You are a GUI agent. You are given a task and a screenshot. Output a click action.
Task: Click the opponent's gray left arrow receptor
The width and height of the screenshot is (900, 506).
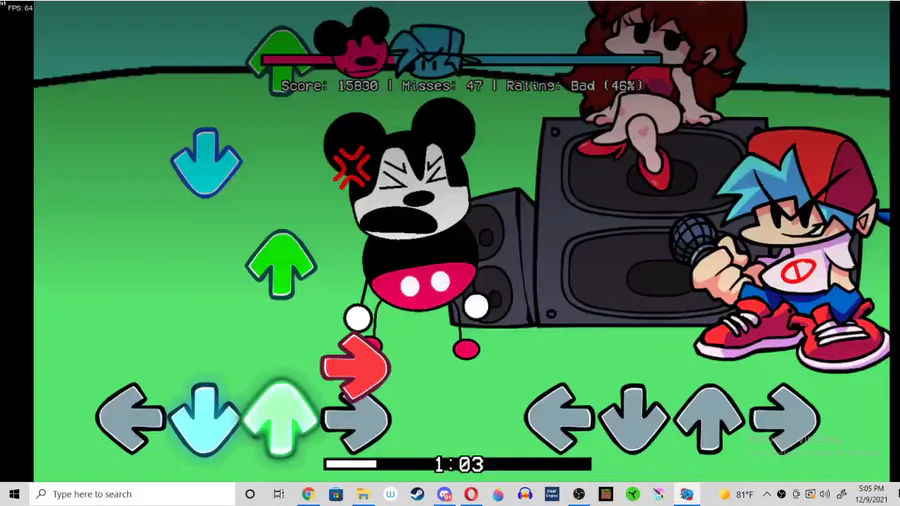click(x=130, y=418)
